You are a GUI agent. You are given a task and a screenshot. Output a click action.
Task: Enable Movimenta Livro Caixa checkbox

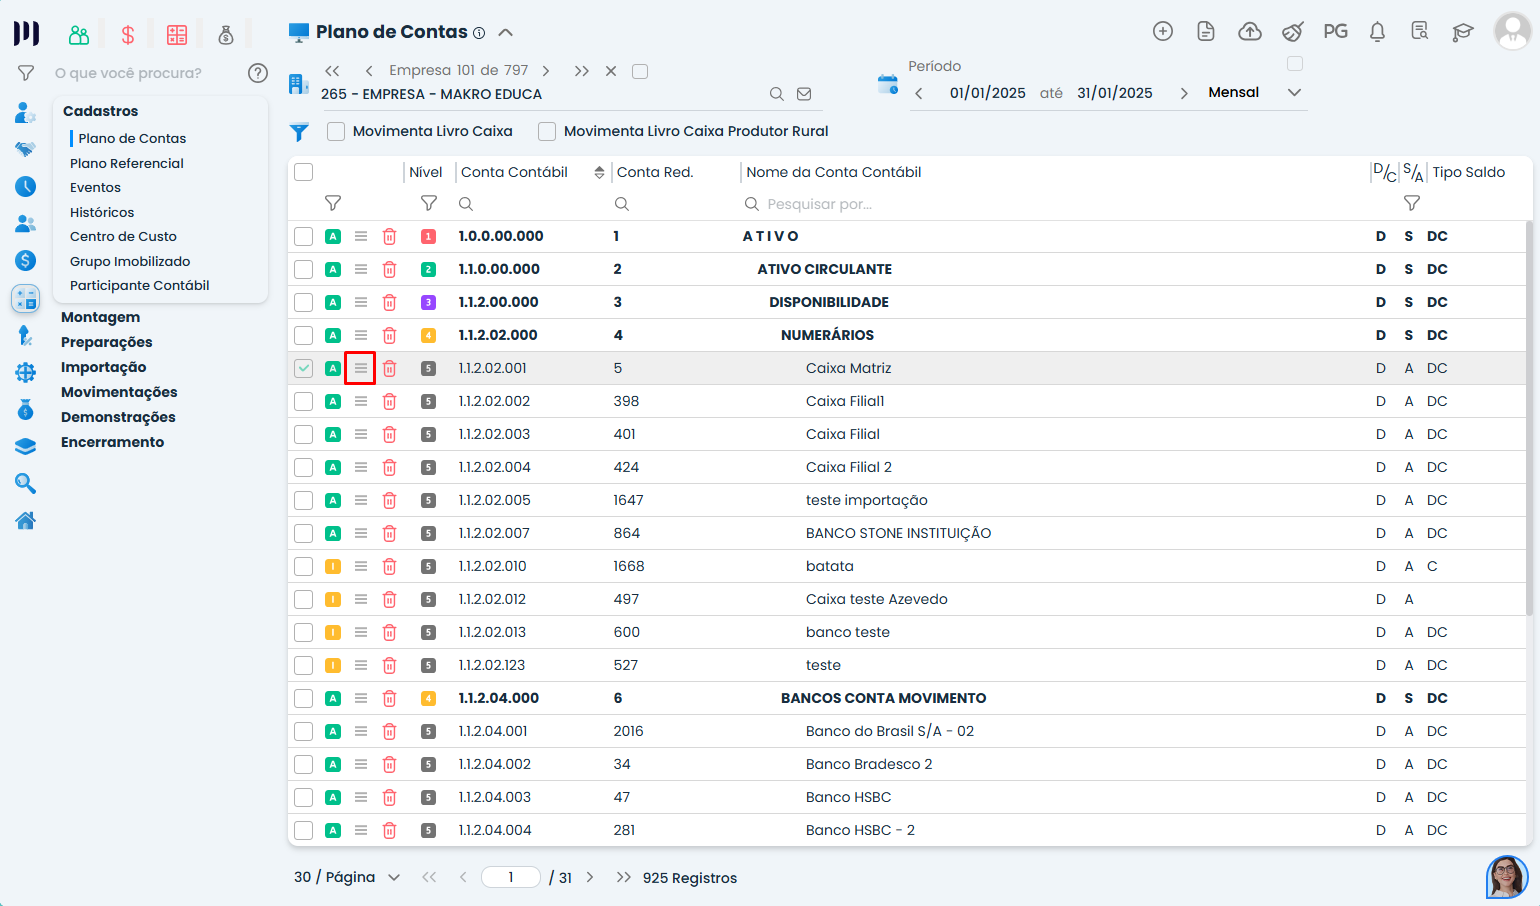pos(336,132)
